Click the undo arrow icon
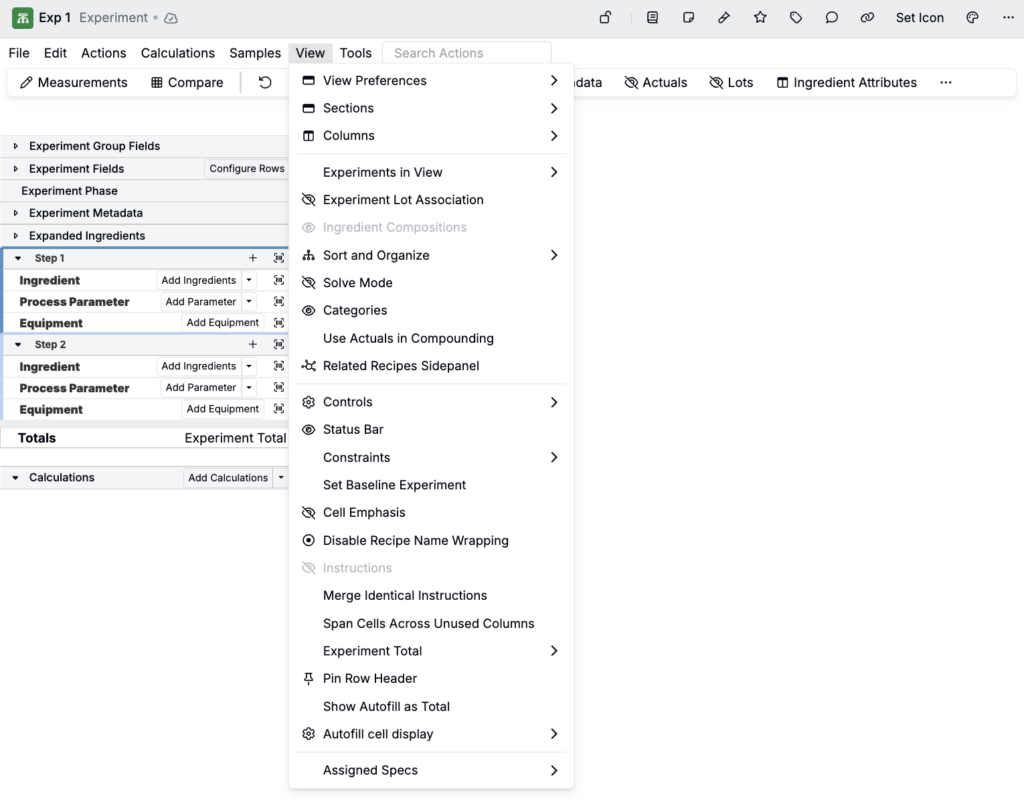 coord(265,82)
